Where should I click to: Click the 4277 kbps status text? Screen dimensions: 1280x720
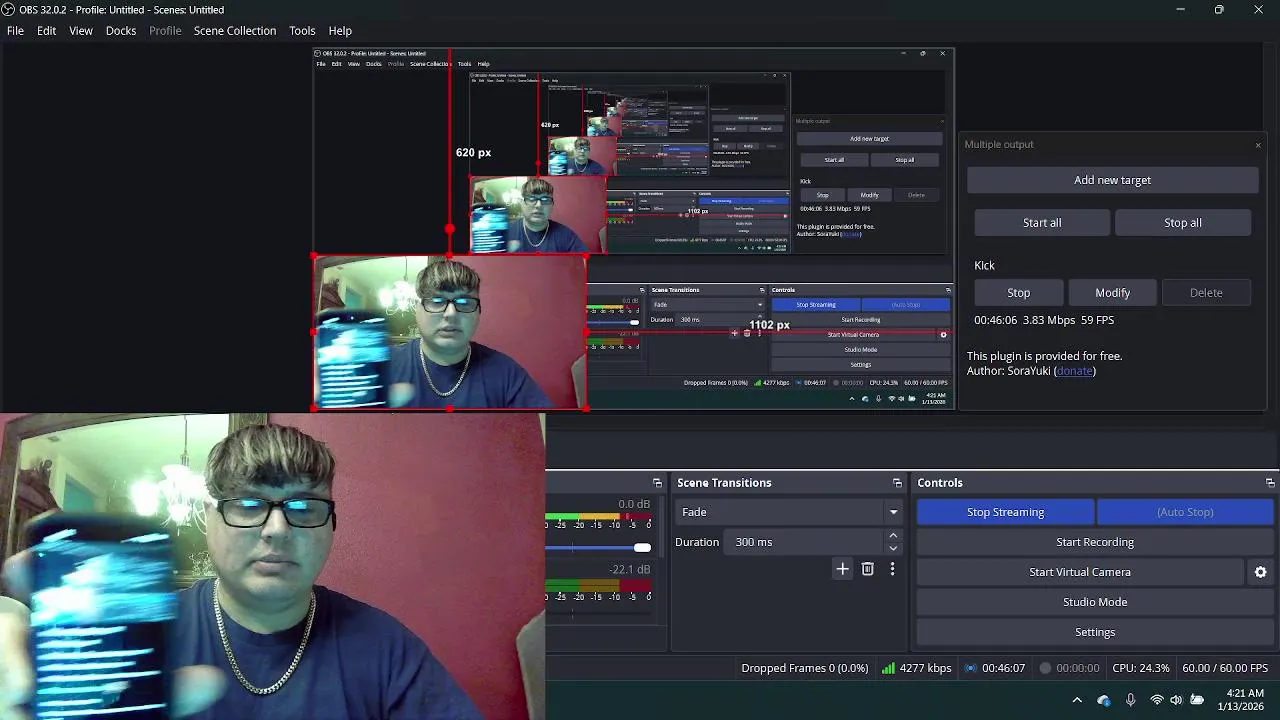(x=925, y=668)
